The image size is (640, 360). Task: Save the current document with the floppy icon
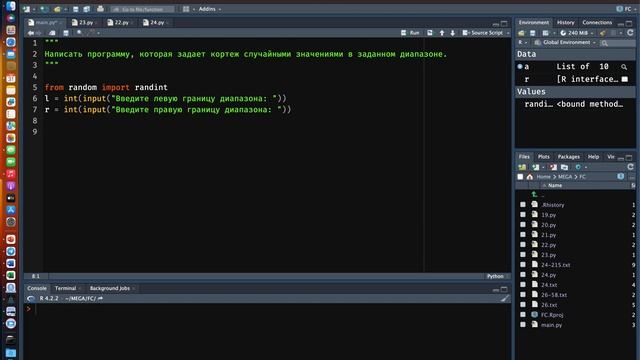pyautogui.click(x=76, y=9)
